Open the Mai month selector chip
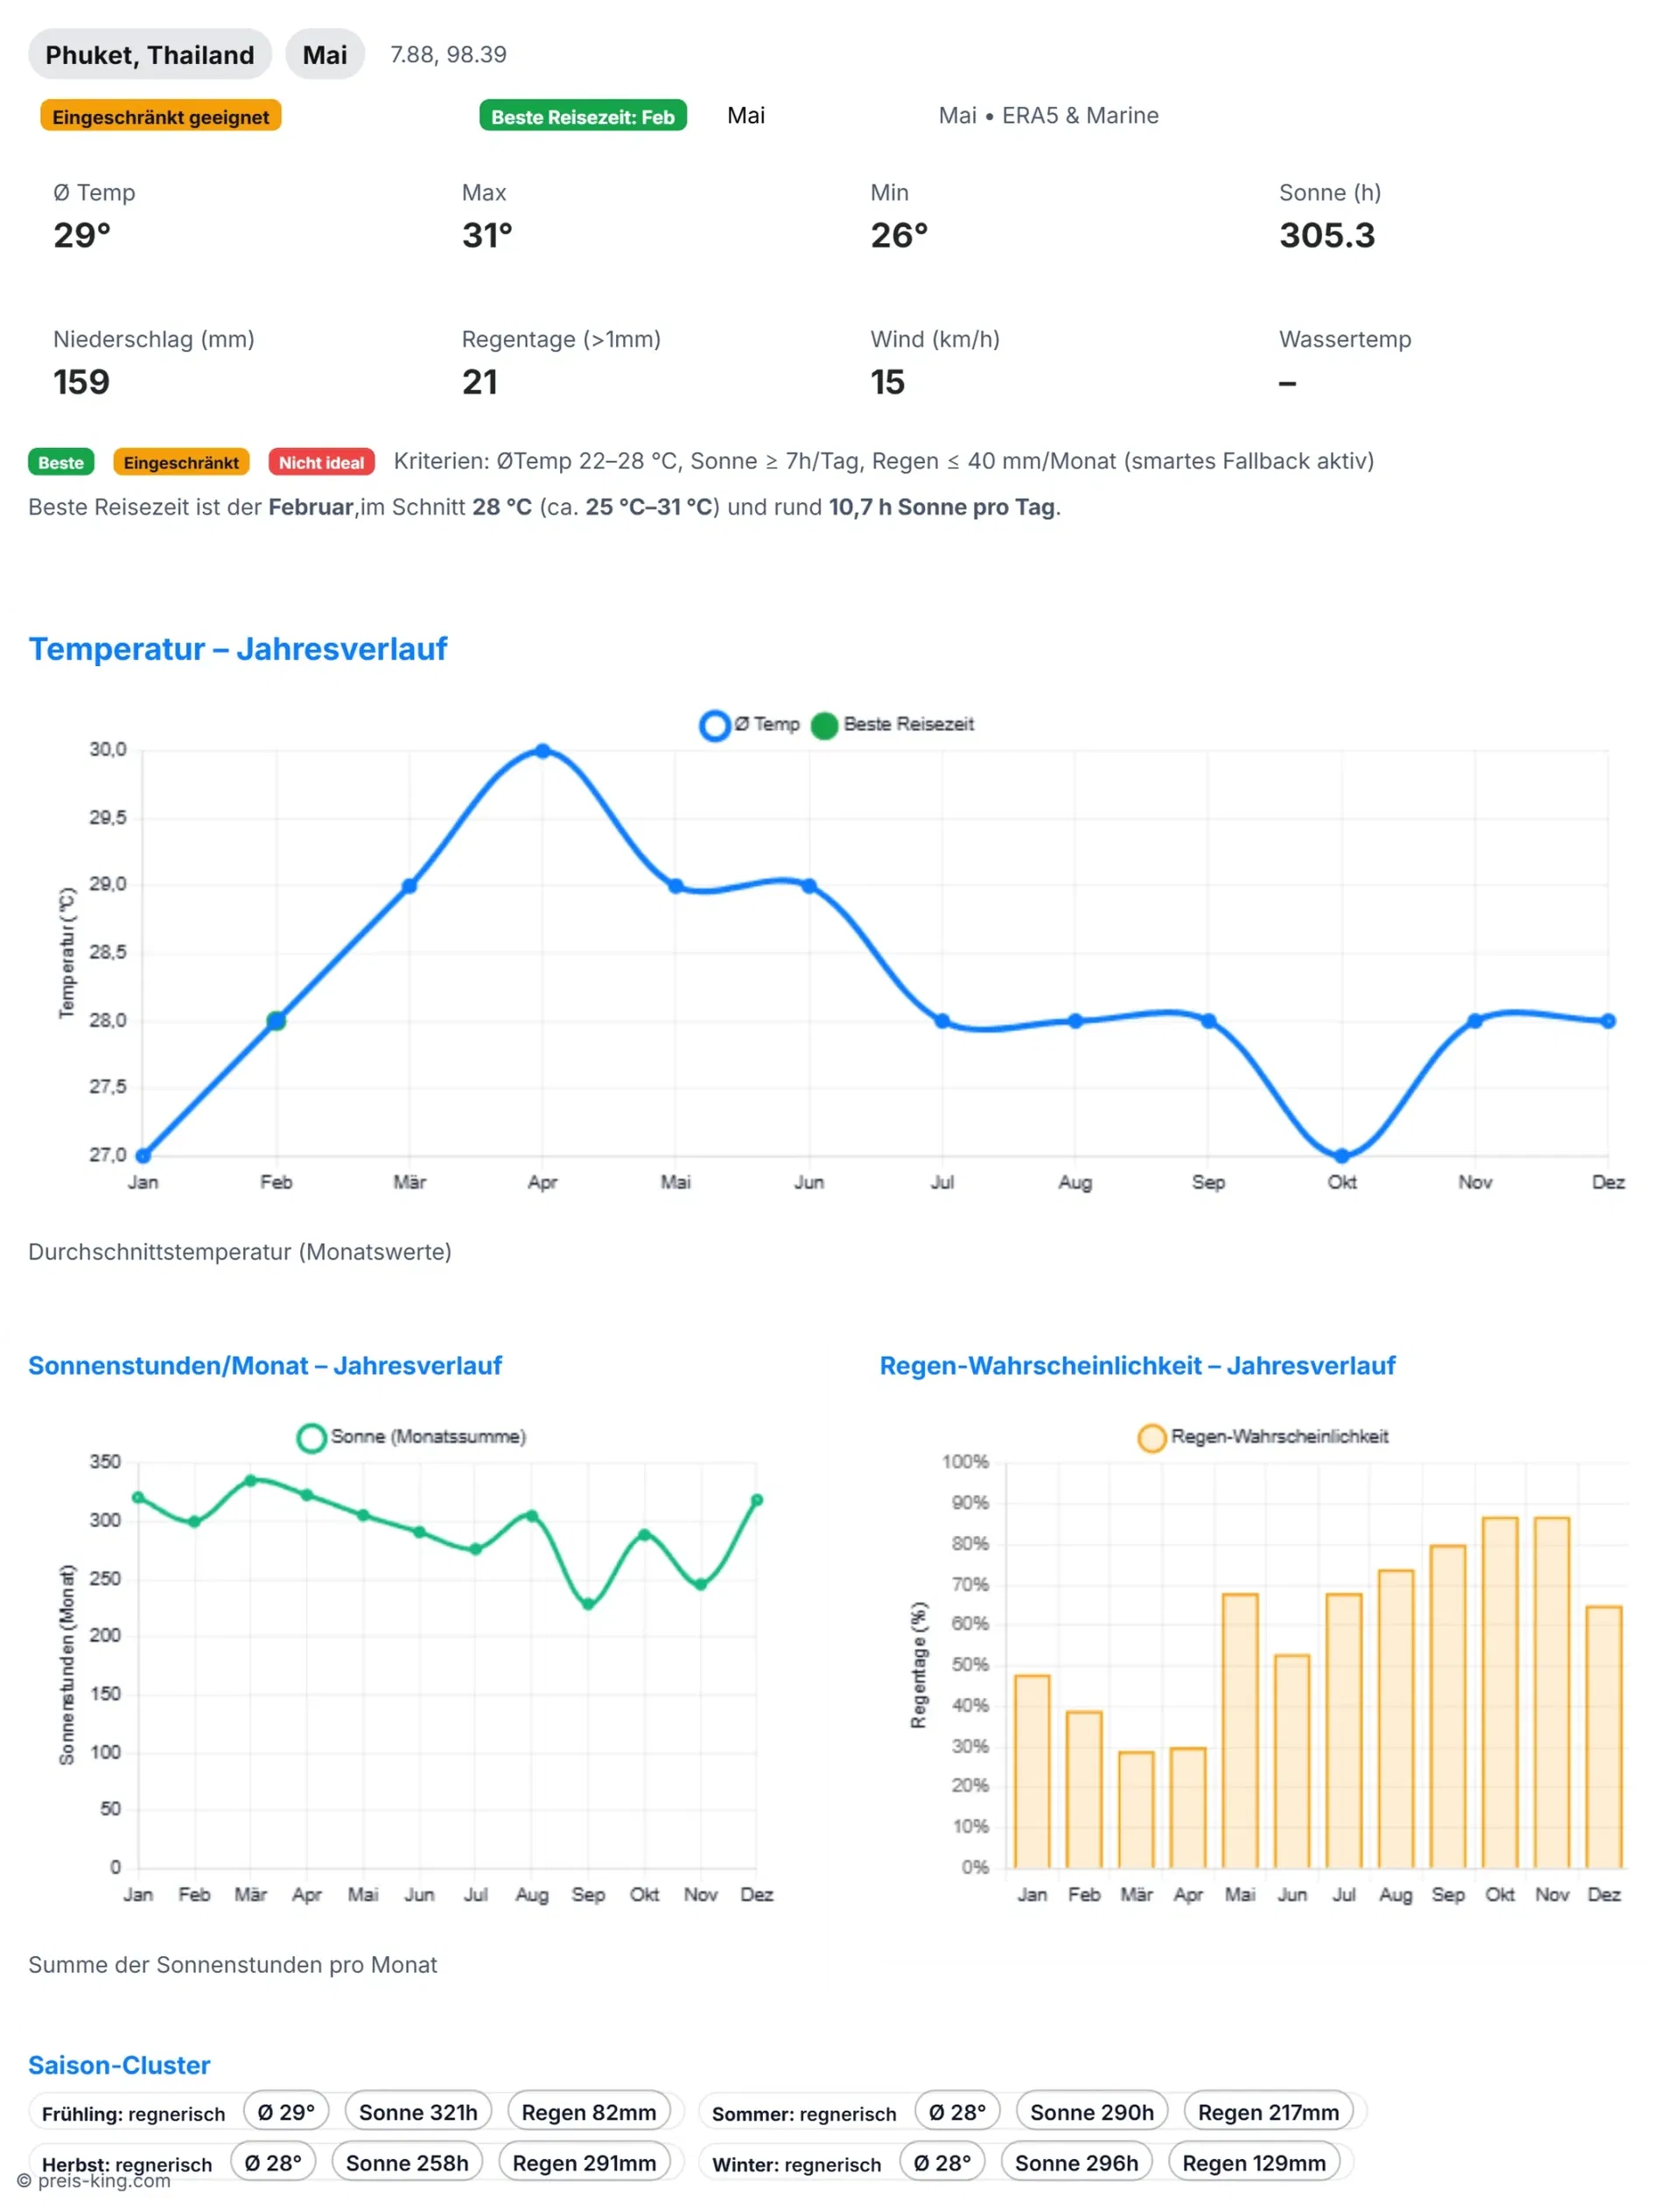This screenshot has height=2209, width=1680. point(325,54)
